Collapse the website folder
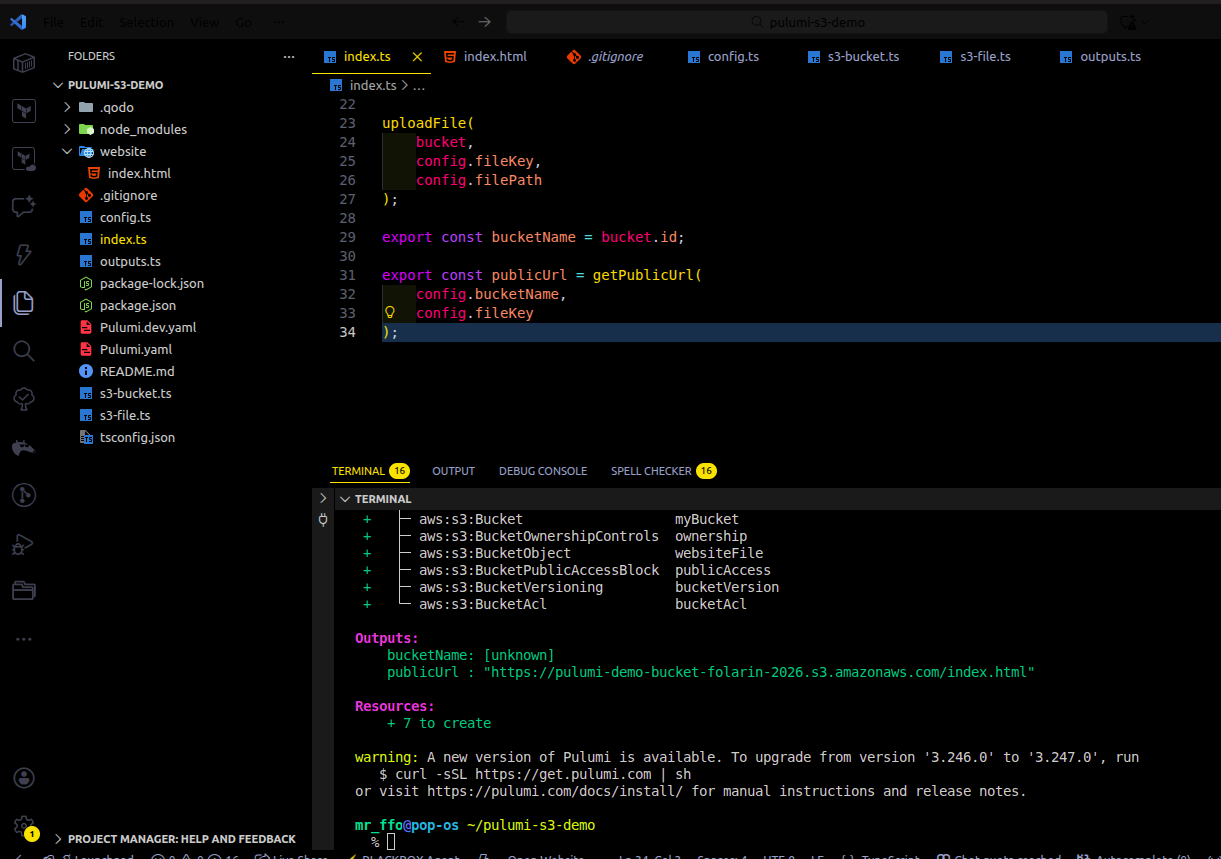Image resolution: width=1221 pixels, height=859 pixels. (67, 151)
